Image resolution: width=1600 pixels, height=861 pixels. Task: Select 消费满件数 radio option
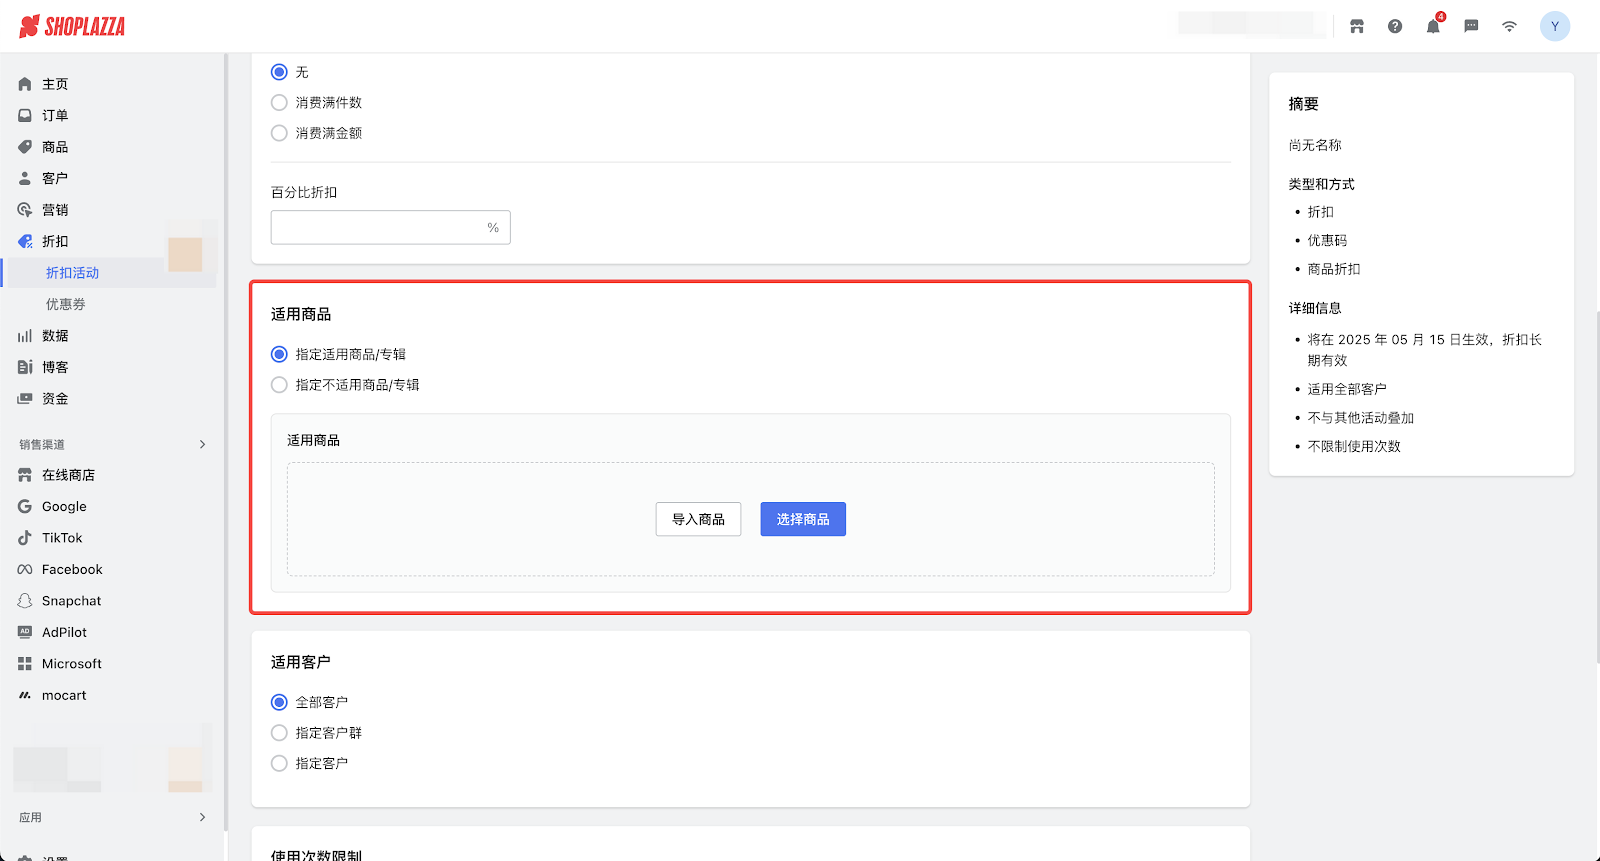click(x=280, y=103)
